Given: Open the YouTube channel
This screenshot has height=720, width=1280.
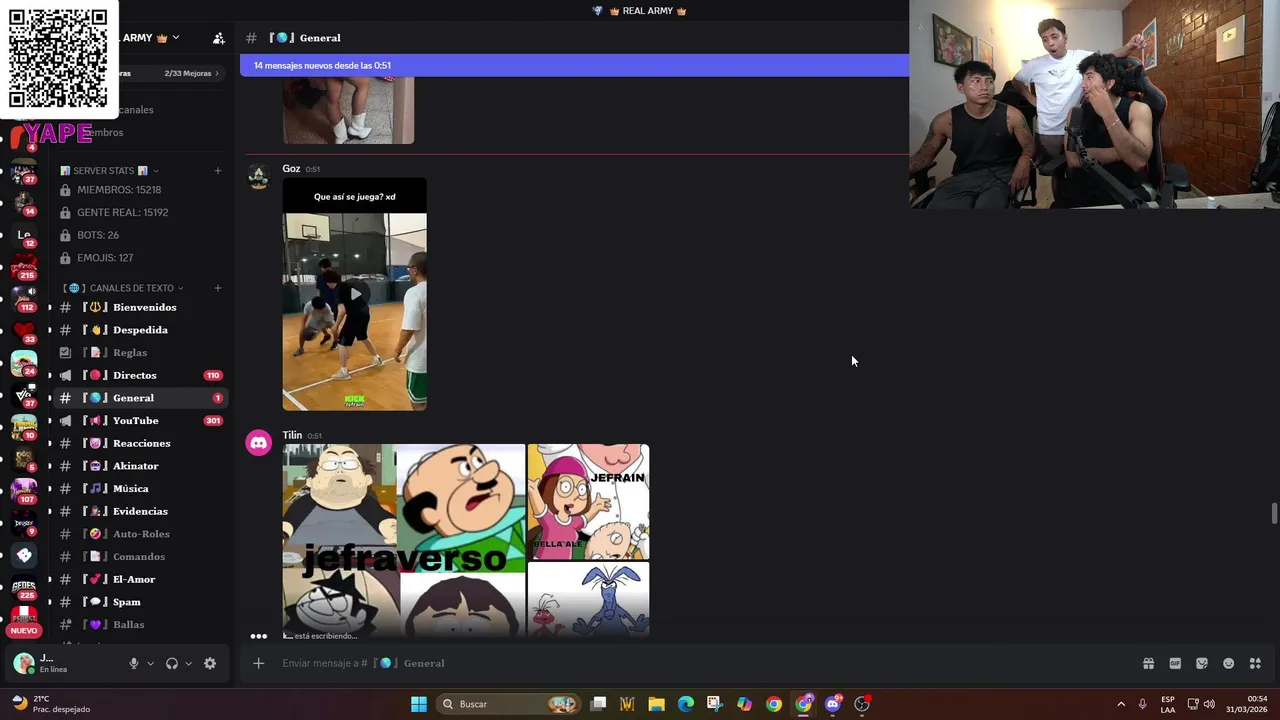Looking at the screenshot, I should (140, 421).
